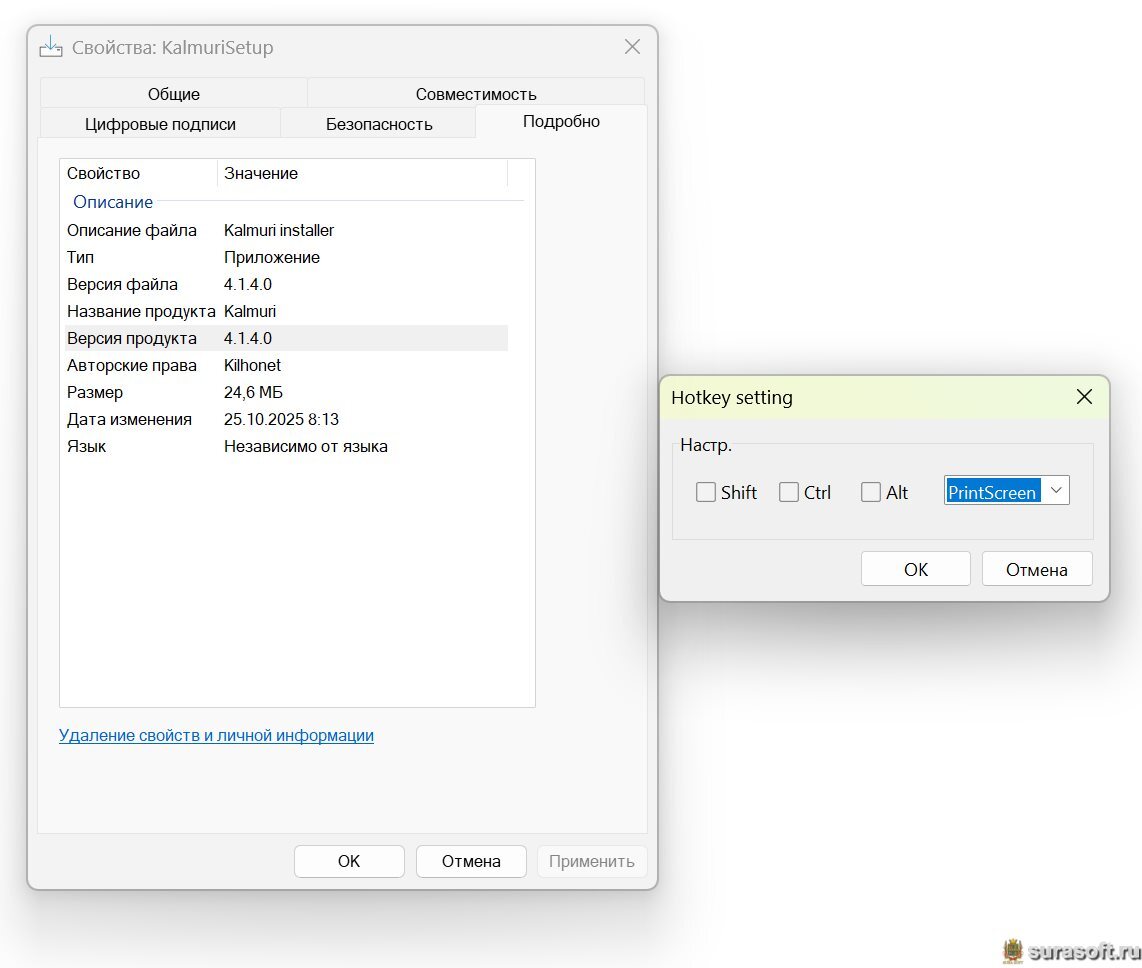Select the Подробно tab

click(x=561, y=122)
